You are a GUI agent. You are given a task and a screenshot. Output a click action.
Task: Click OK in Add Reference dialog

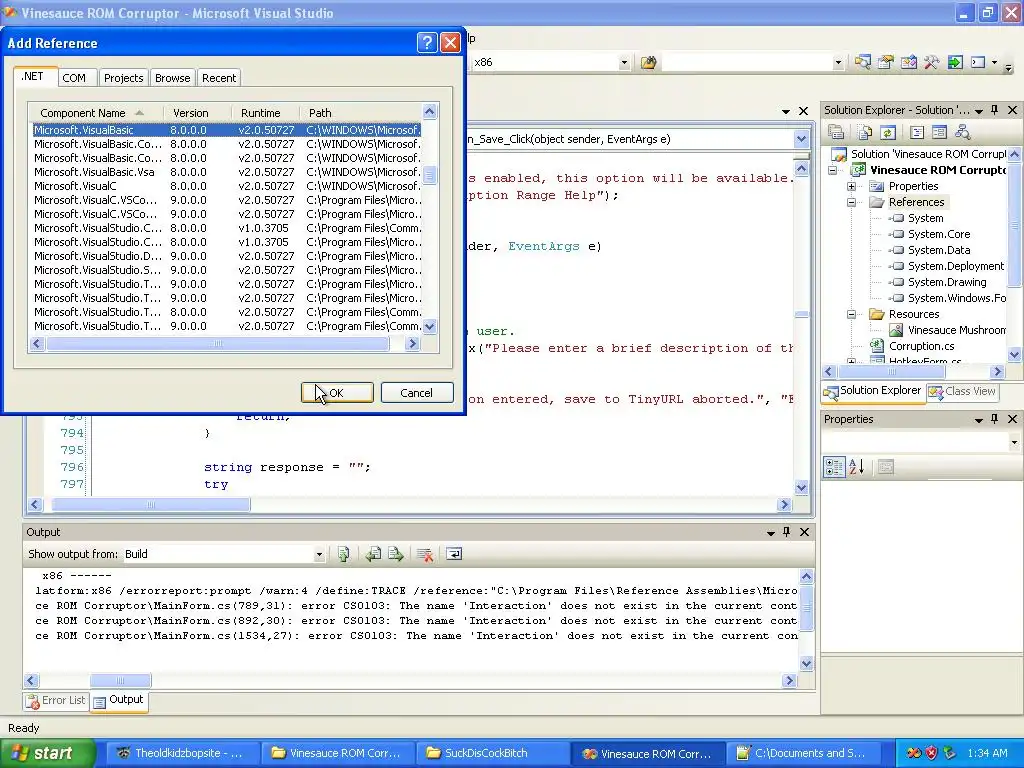[337, 393]
